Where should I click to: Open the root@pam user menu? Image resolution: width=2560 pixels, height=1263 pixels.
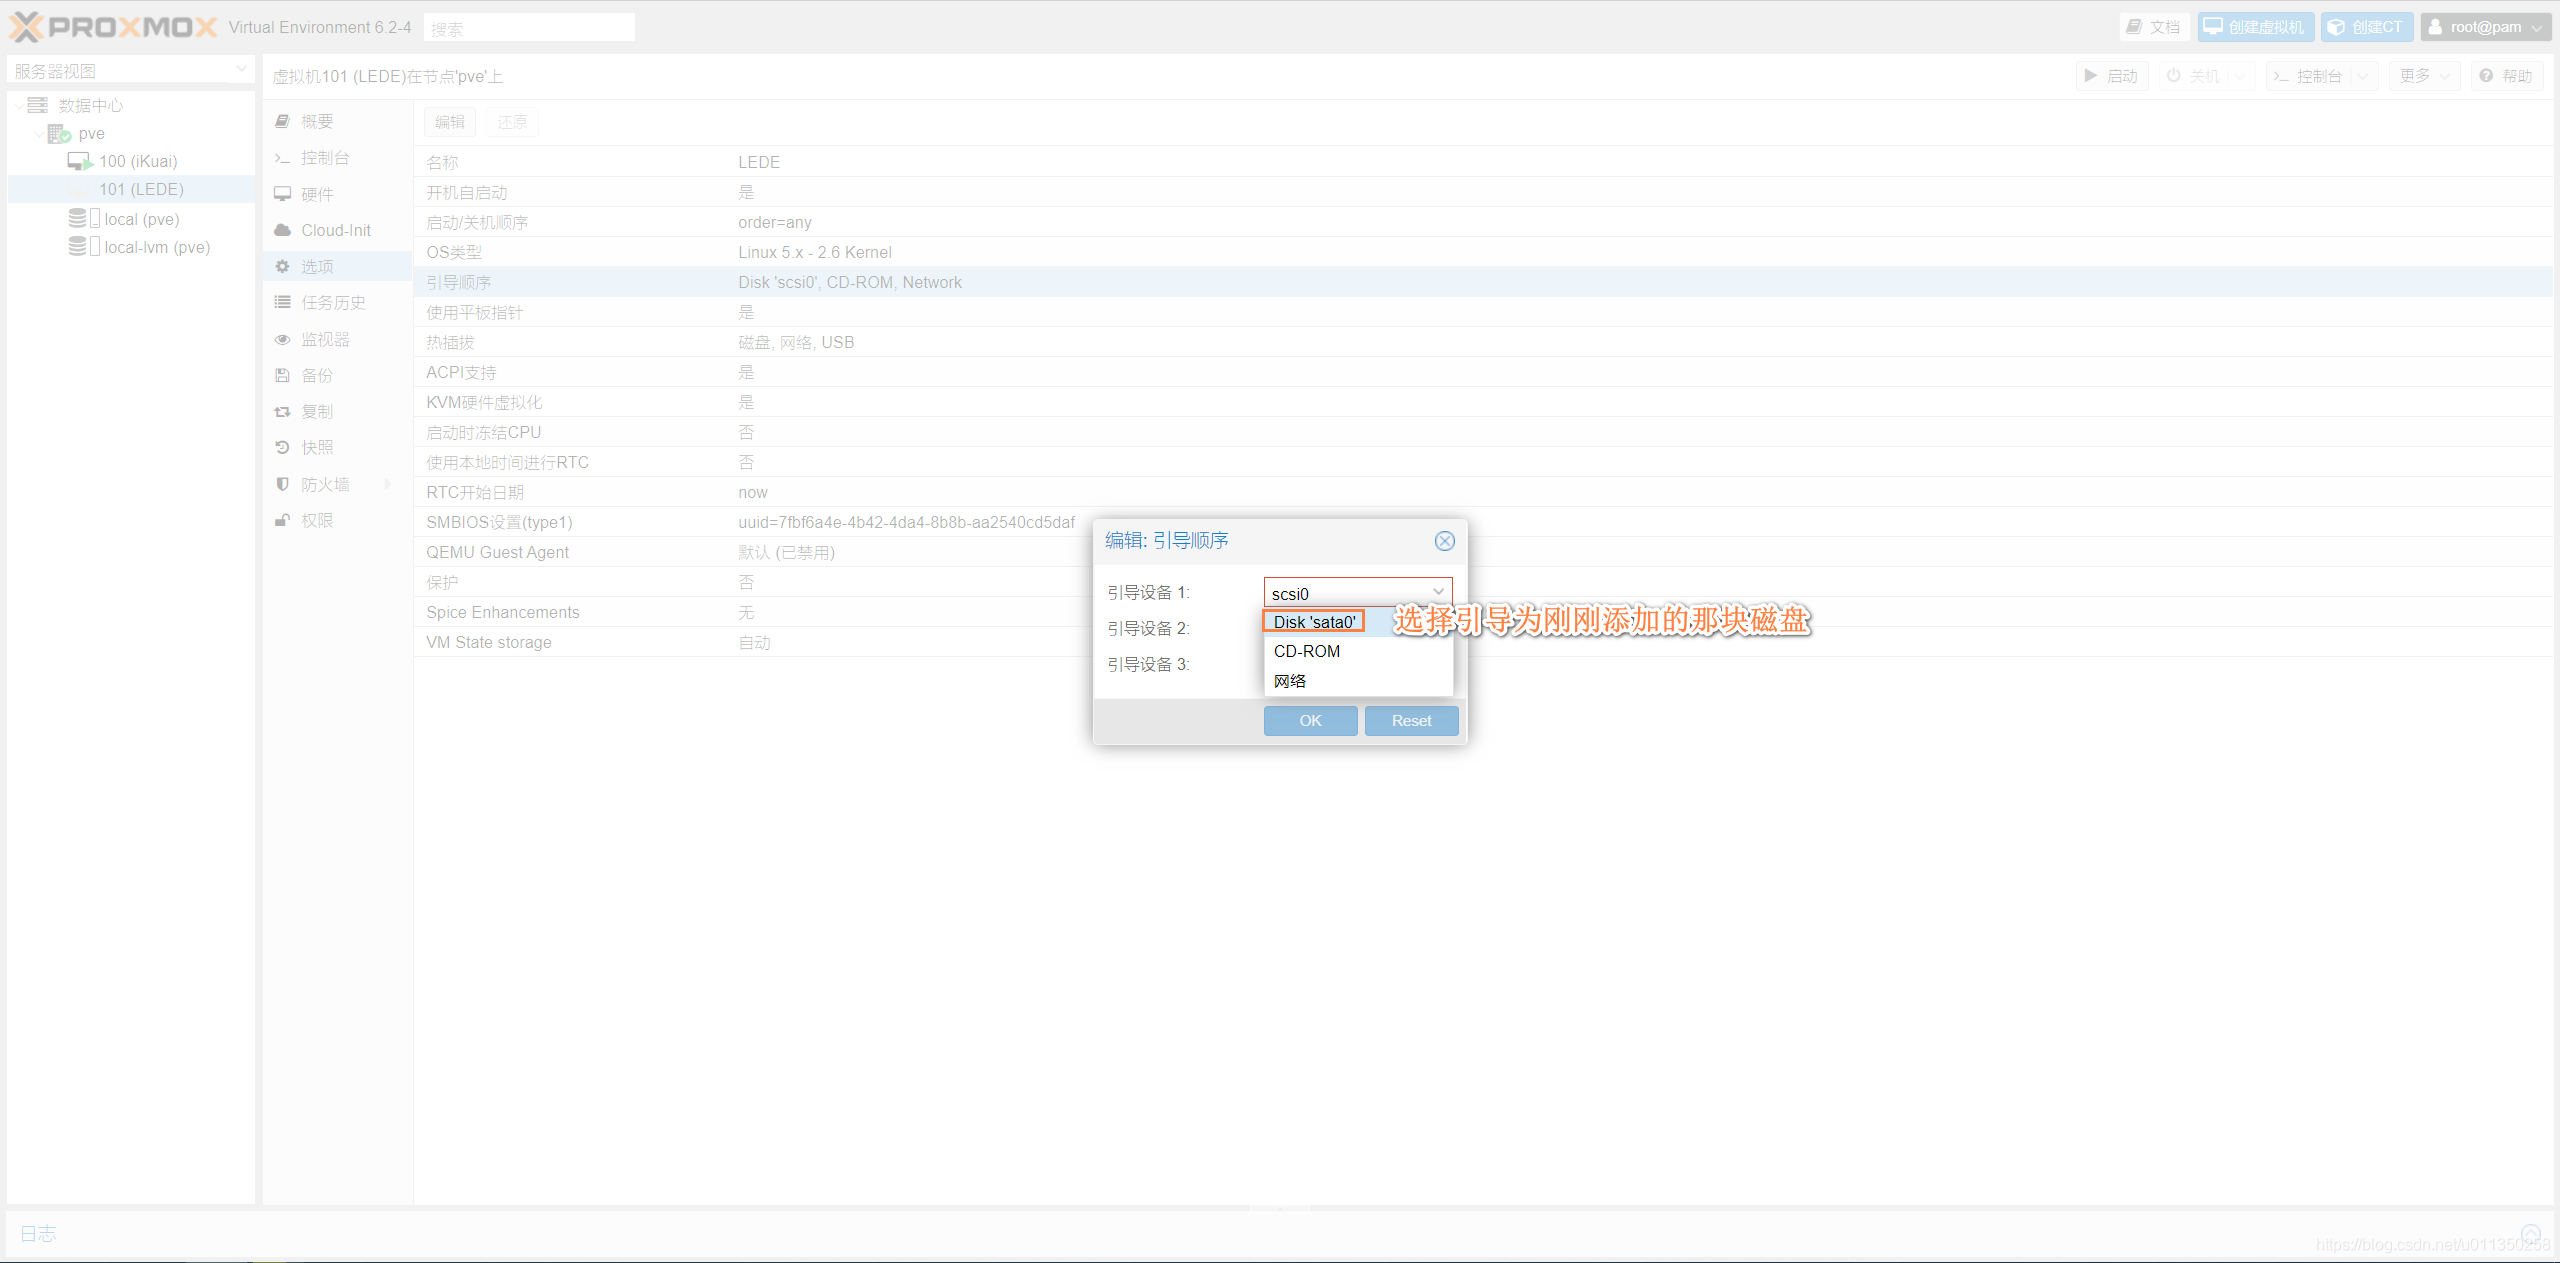tap(2484, 27)
